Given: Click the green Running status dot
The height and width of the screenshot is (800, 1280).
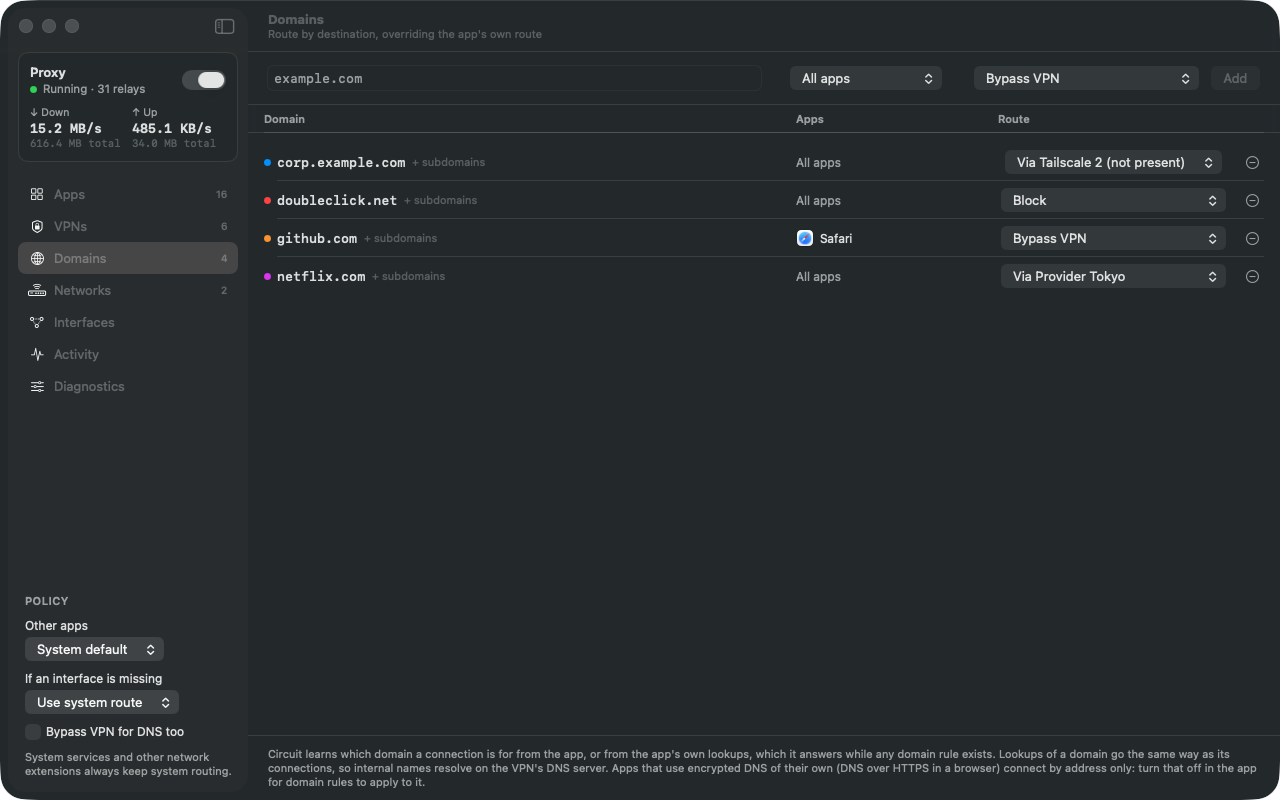Looking at the screenshot, I should (x=33, y=89).
